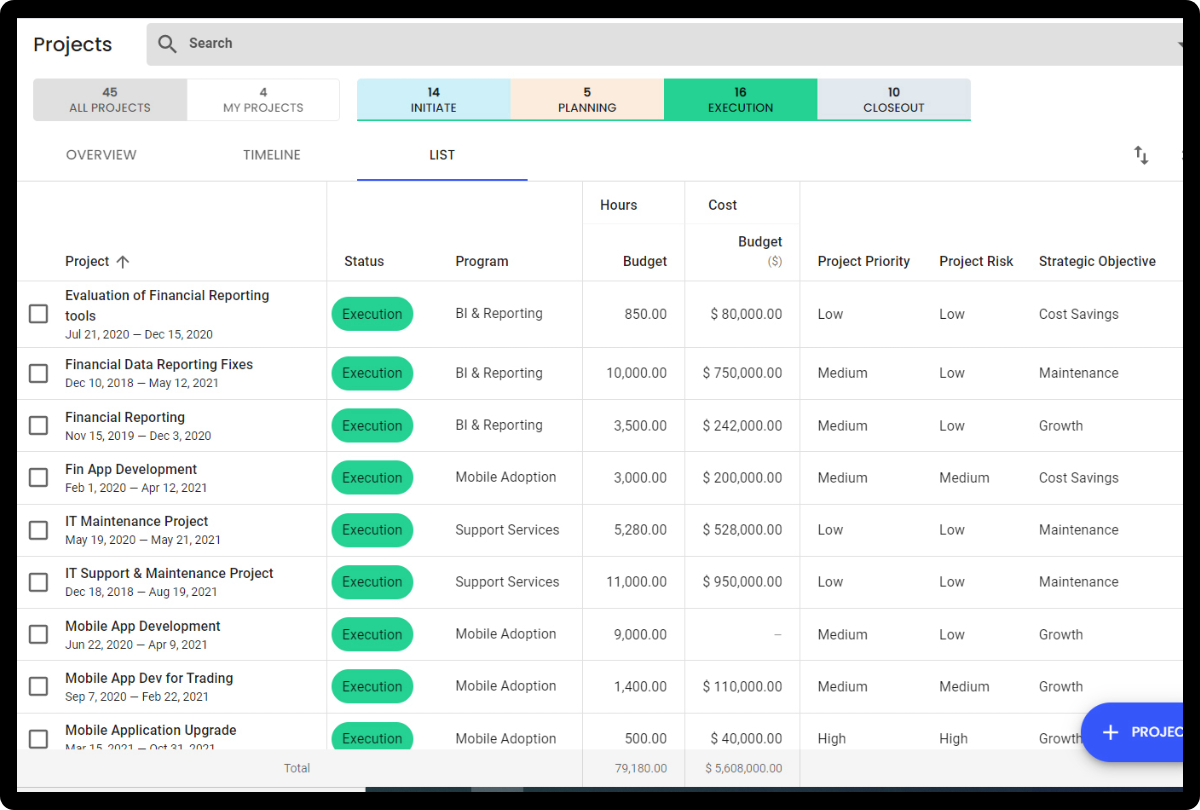1200x810 pixels.
Task: Click Support Services program in IT Maintenance row
Action: (507, 530)
